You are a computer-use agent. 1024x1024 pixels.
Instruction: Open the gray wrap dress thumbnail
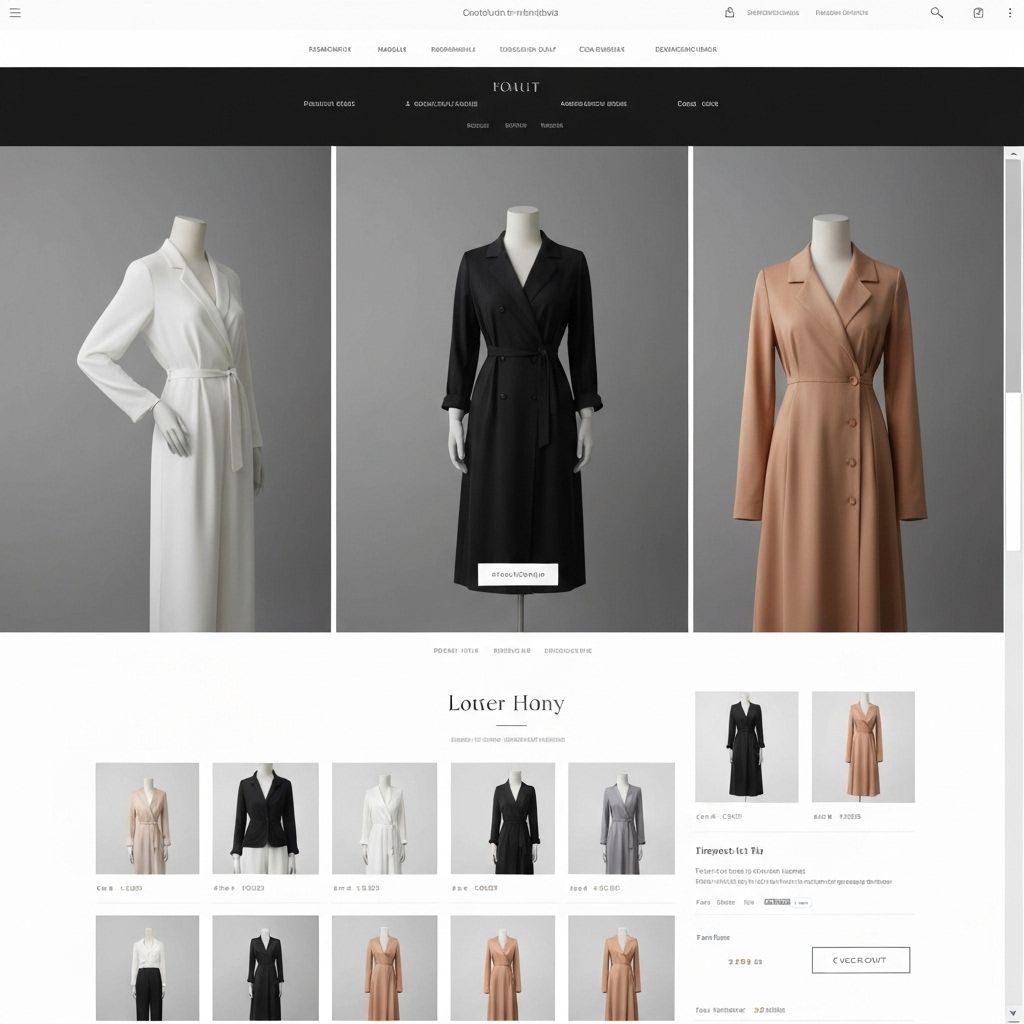click(621, 818)
